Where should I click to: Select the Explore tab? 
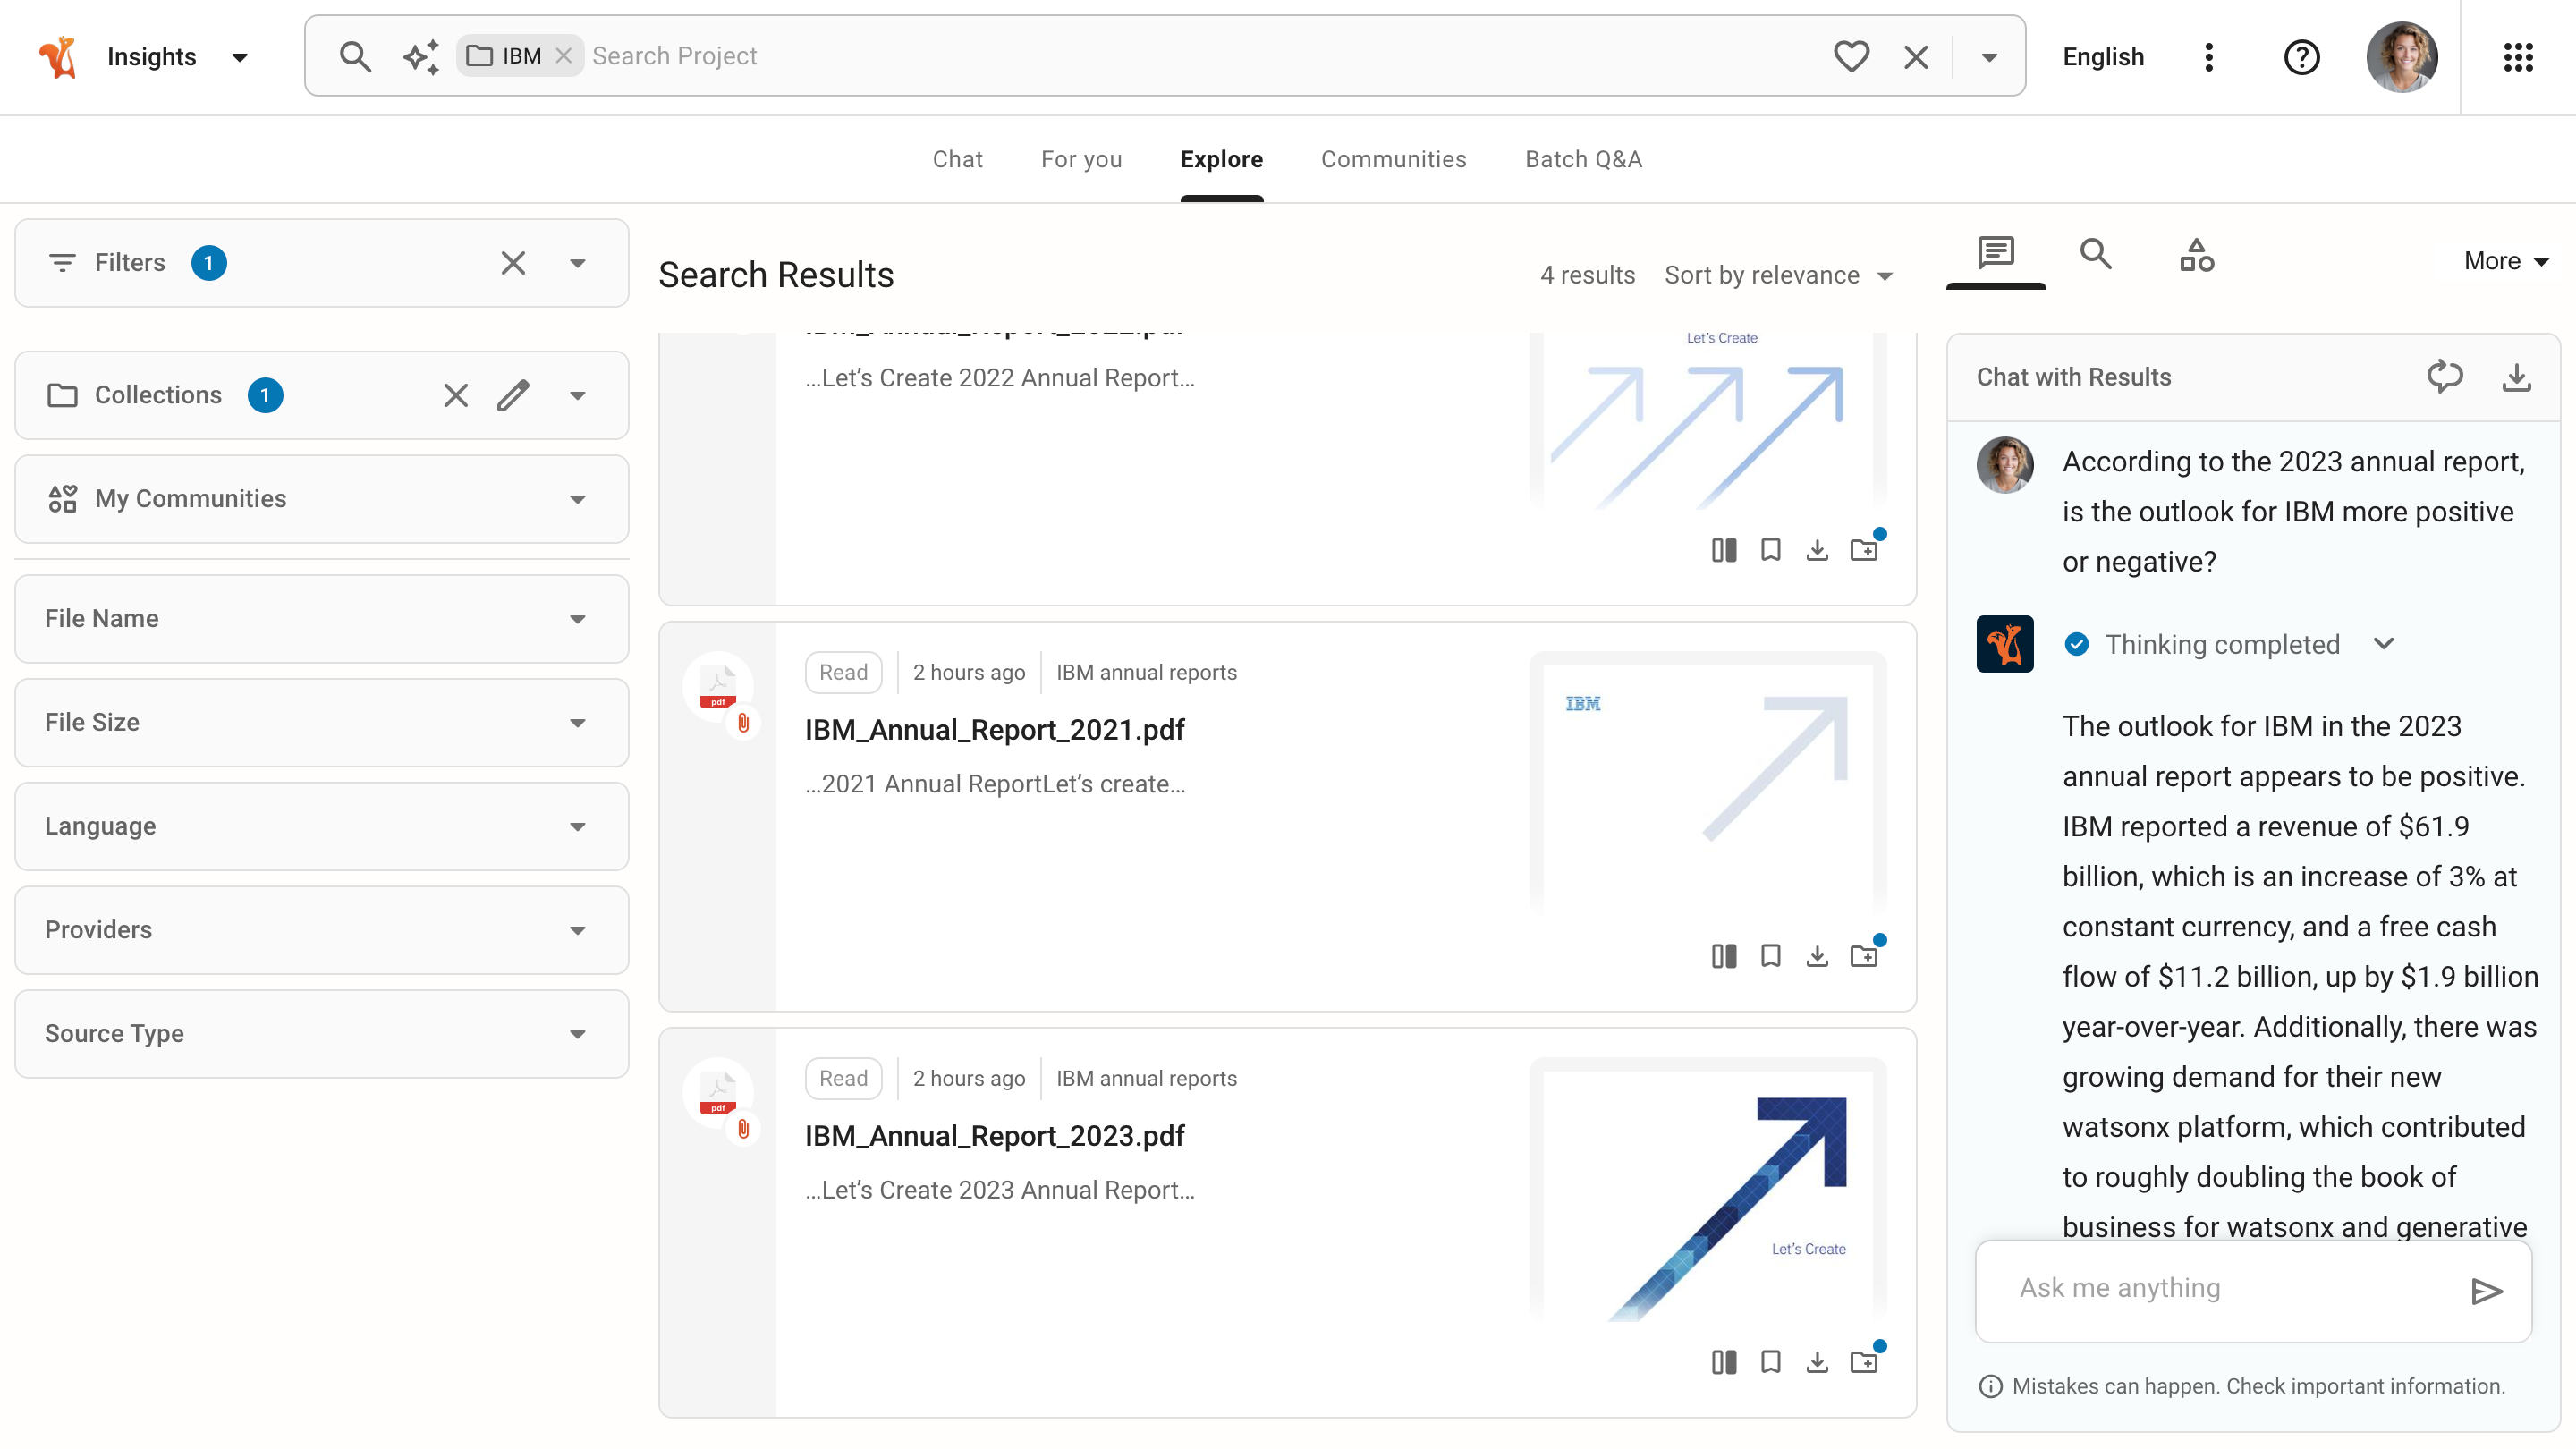1221,159
